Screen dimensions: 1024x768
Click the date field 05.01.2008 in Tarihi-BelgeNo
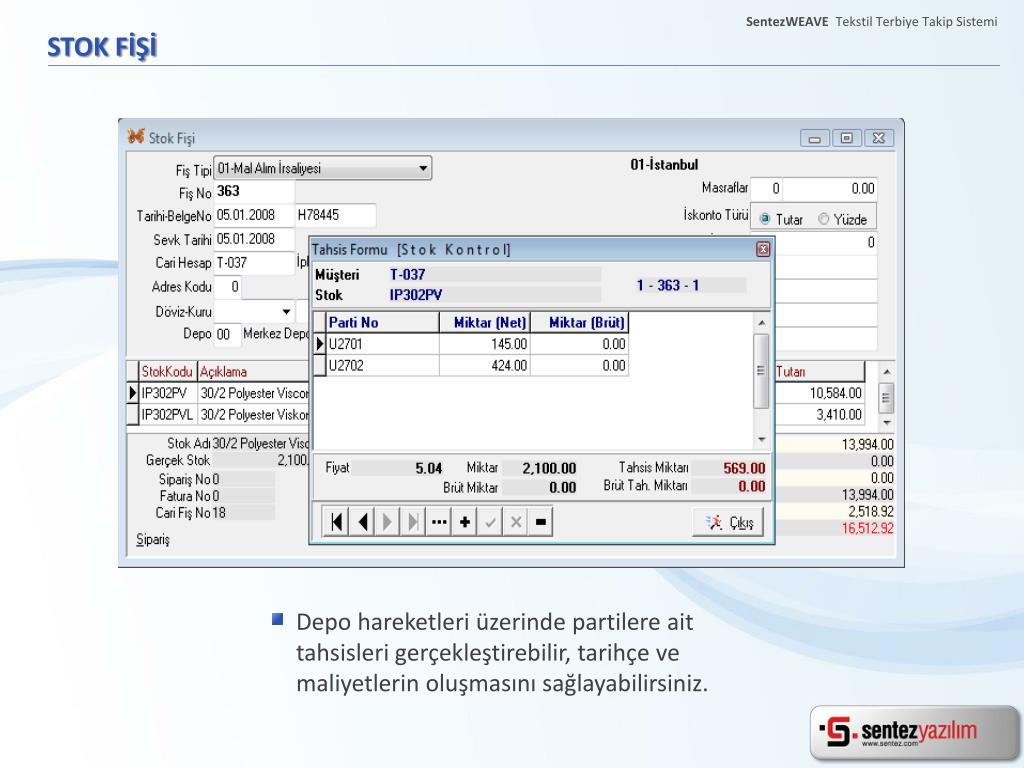(254, 215)
